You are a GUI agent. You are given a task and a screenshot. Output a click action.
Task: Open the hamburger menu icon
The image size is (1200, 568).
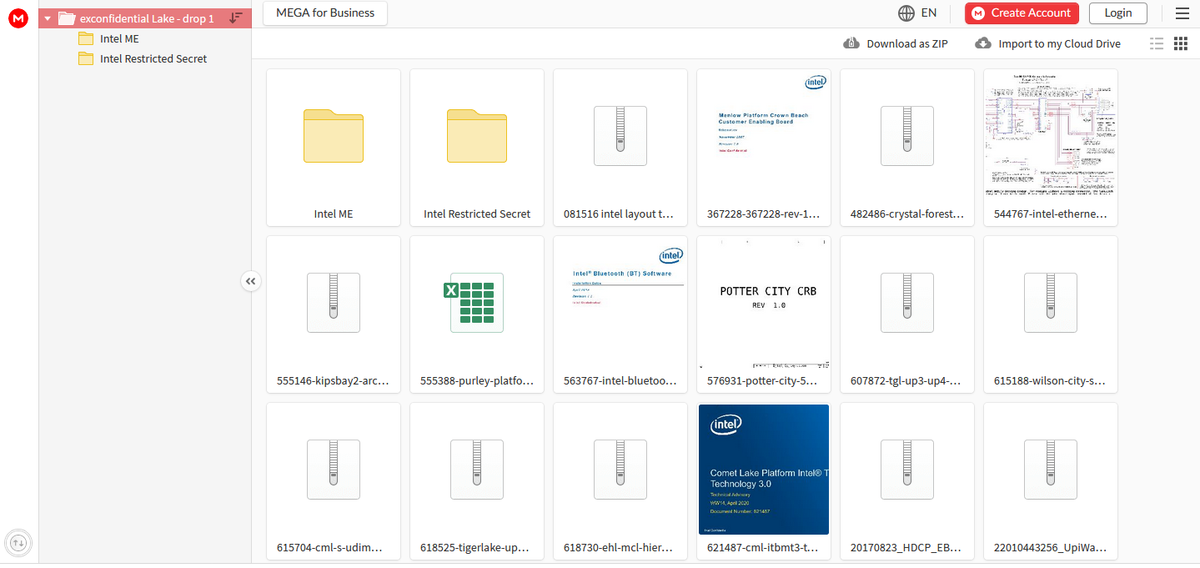tap(1181, 13)
